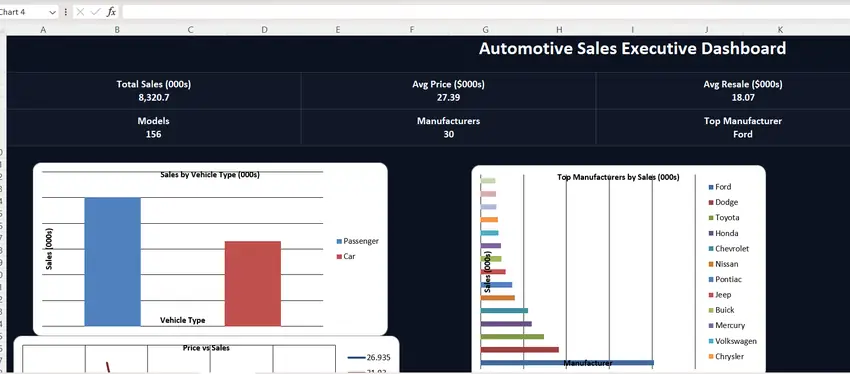Click into the formula bar input area
The image size is (850, 374).
tap(486, 12)
